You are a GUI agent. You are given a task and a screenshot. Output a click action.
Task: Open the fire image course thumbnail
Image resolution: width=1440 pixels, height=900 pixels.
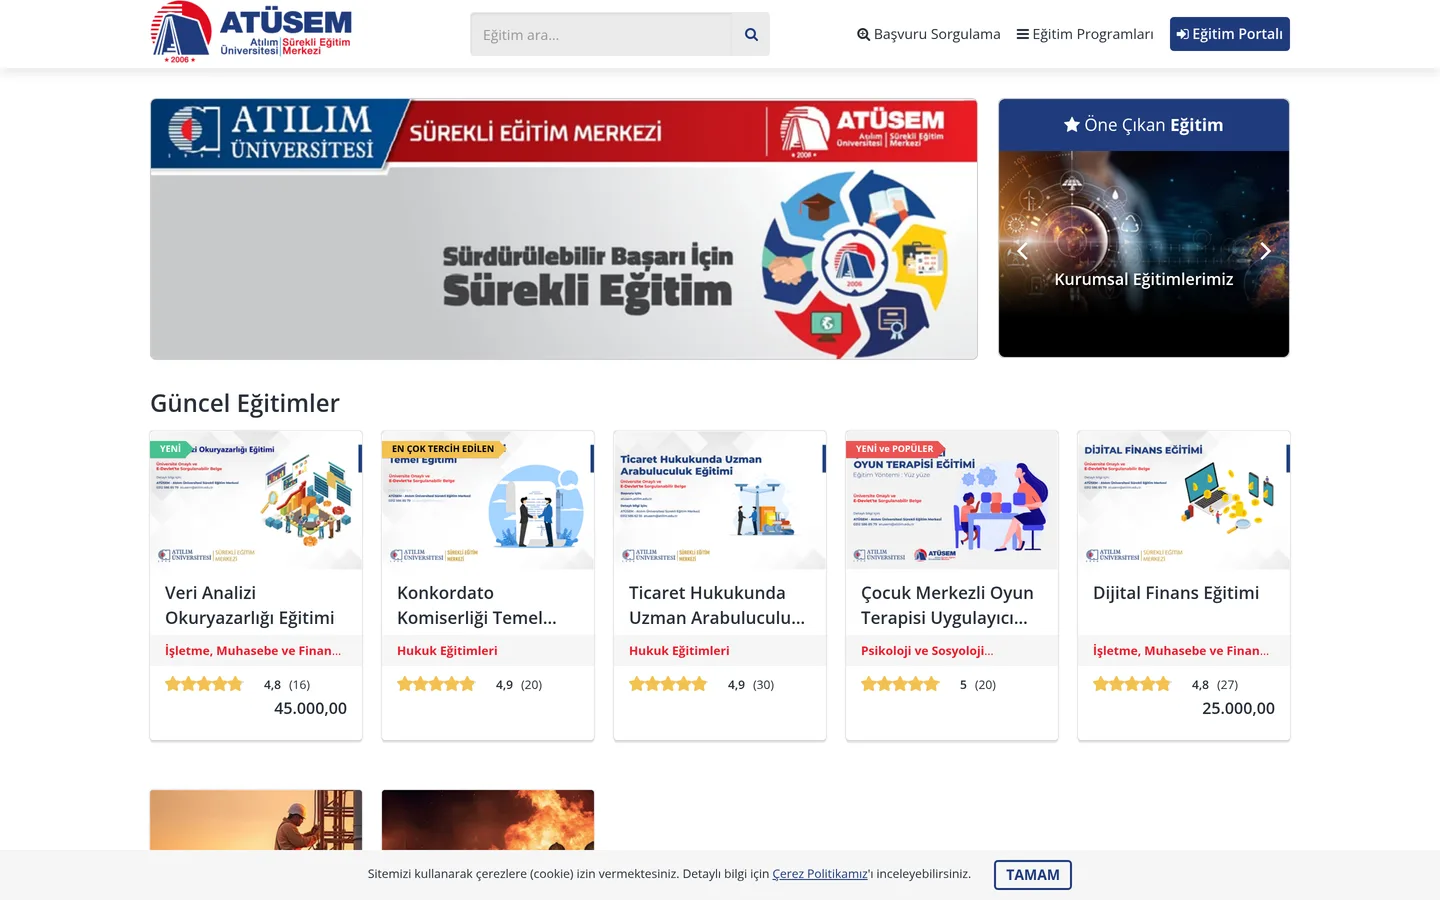click(x=488, y=820)
